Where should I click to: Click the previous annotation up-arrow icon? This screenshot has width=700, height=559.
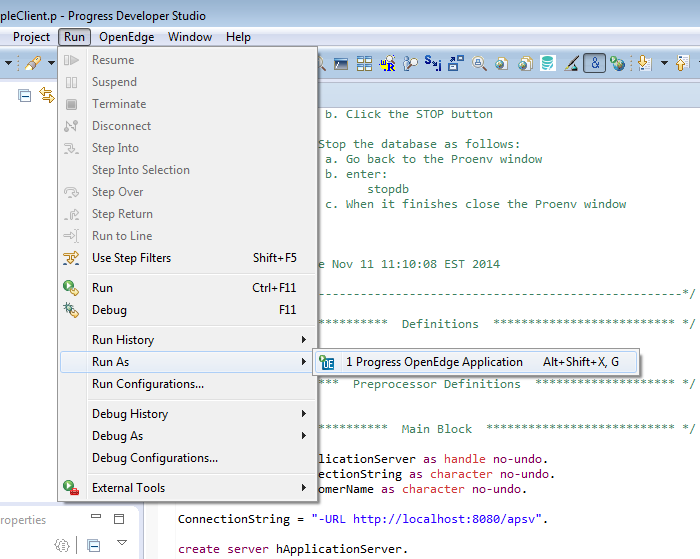683,63
